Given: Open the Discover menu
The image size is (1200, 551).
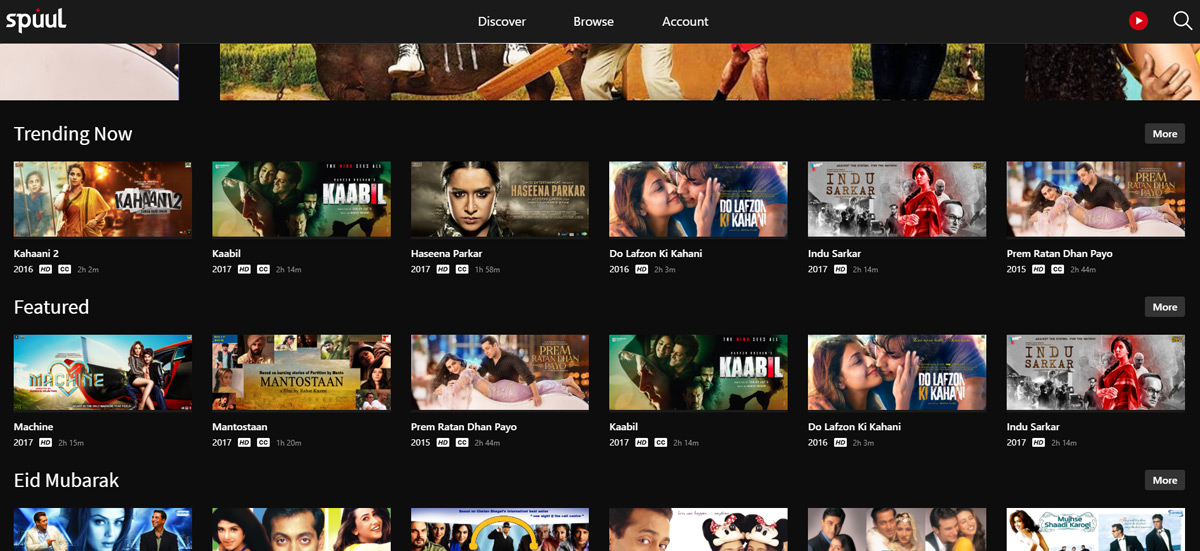Looking at the screenshot, I should (501, 21).
